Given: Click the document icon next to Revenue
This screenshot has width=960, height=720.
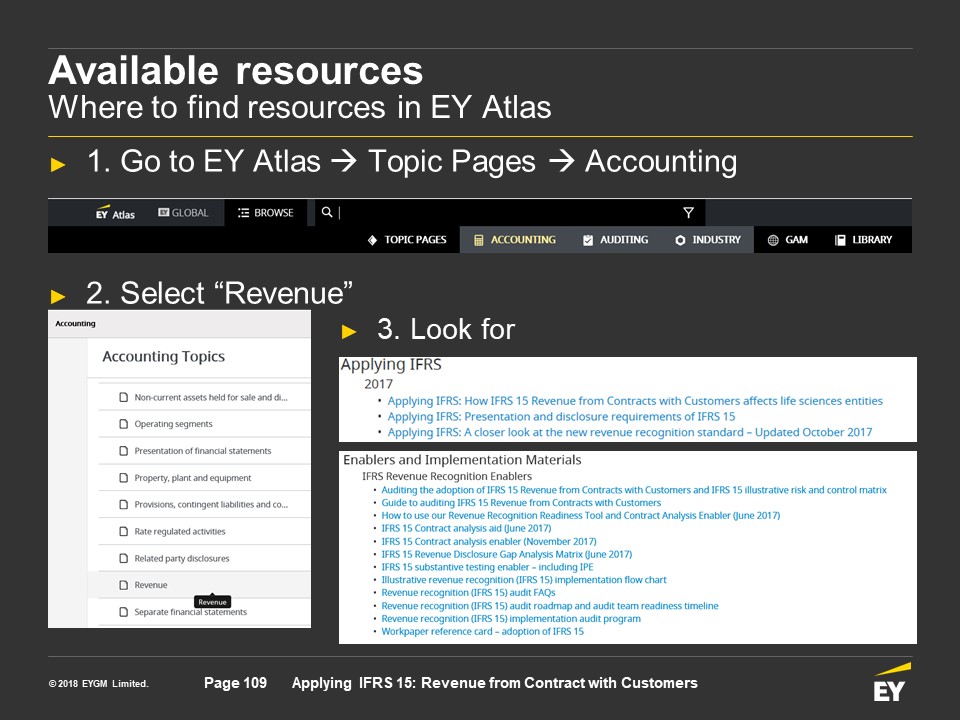Looking at the screenshot, I should pos(124,585).
